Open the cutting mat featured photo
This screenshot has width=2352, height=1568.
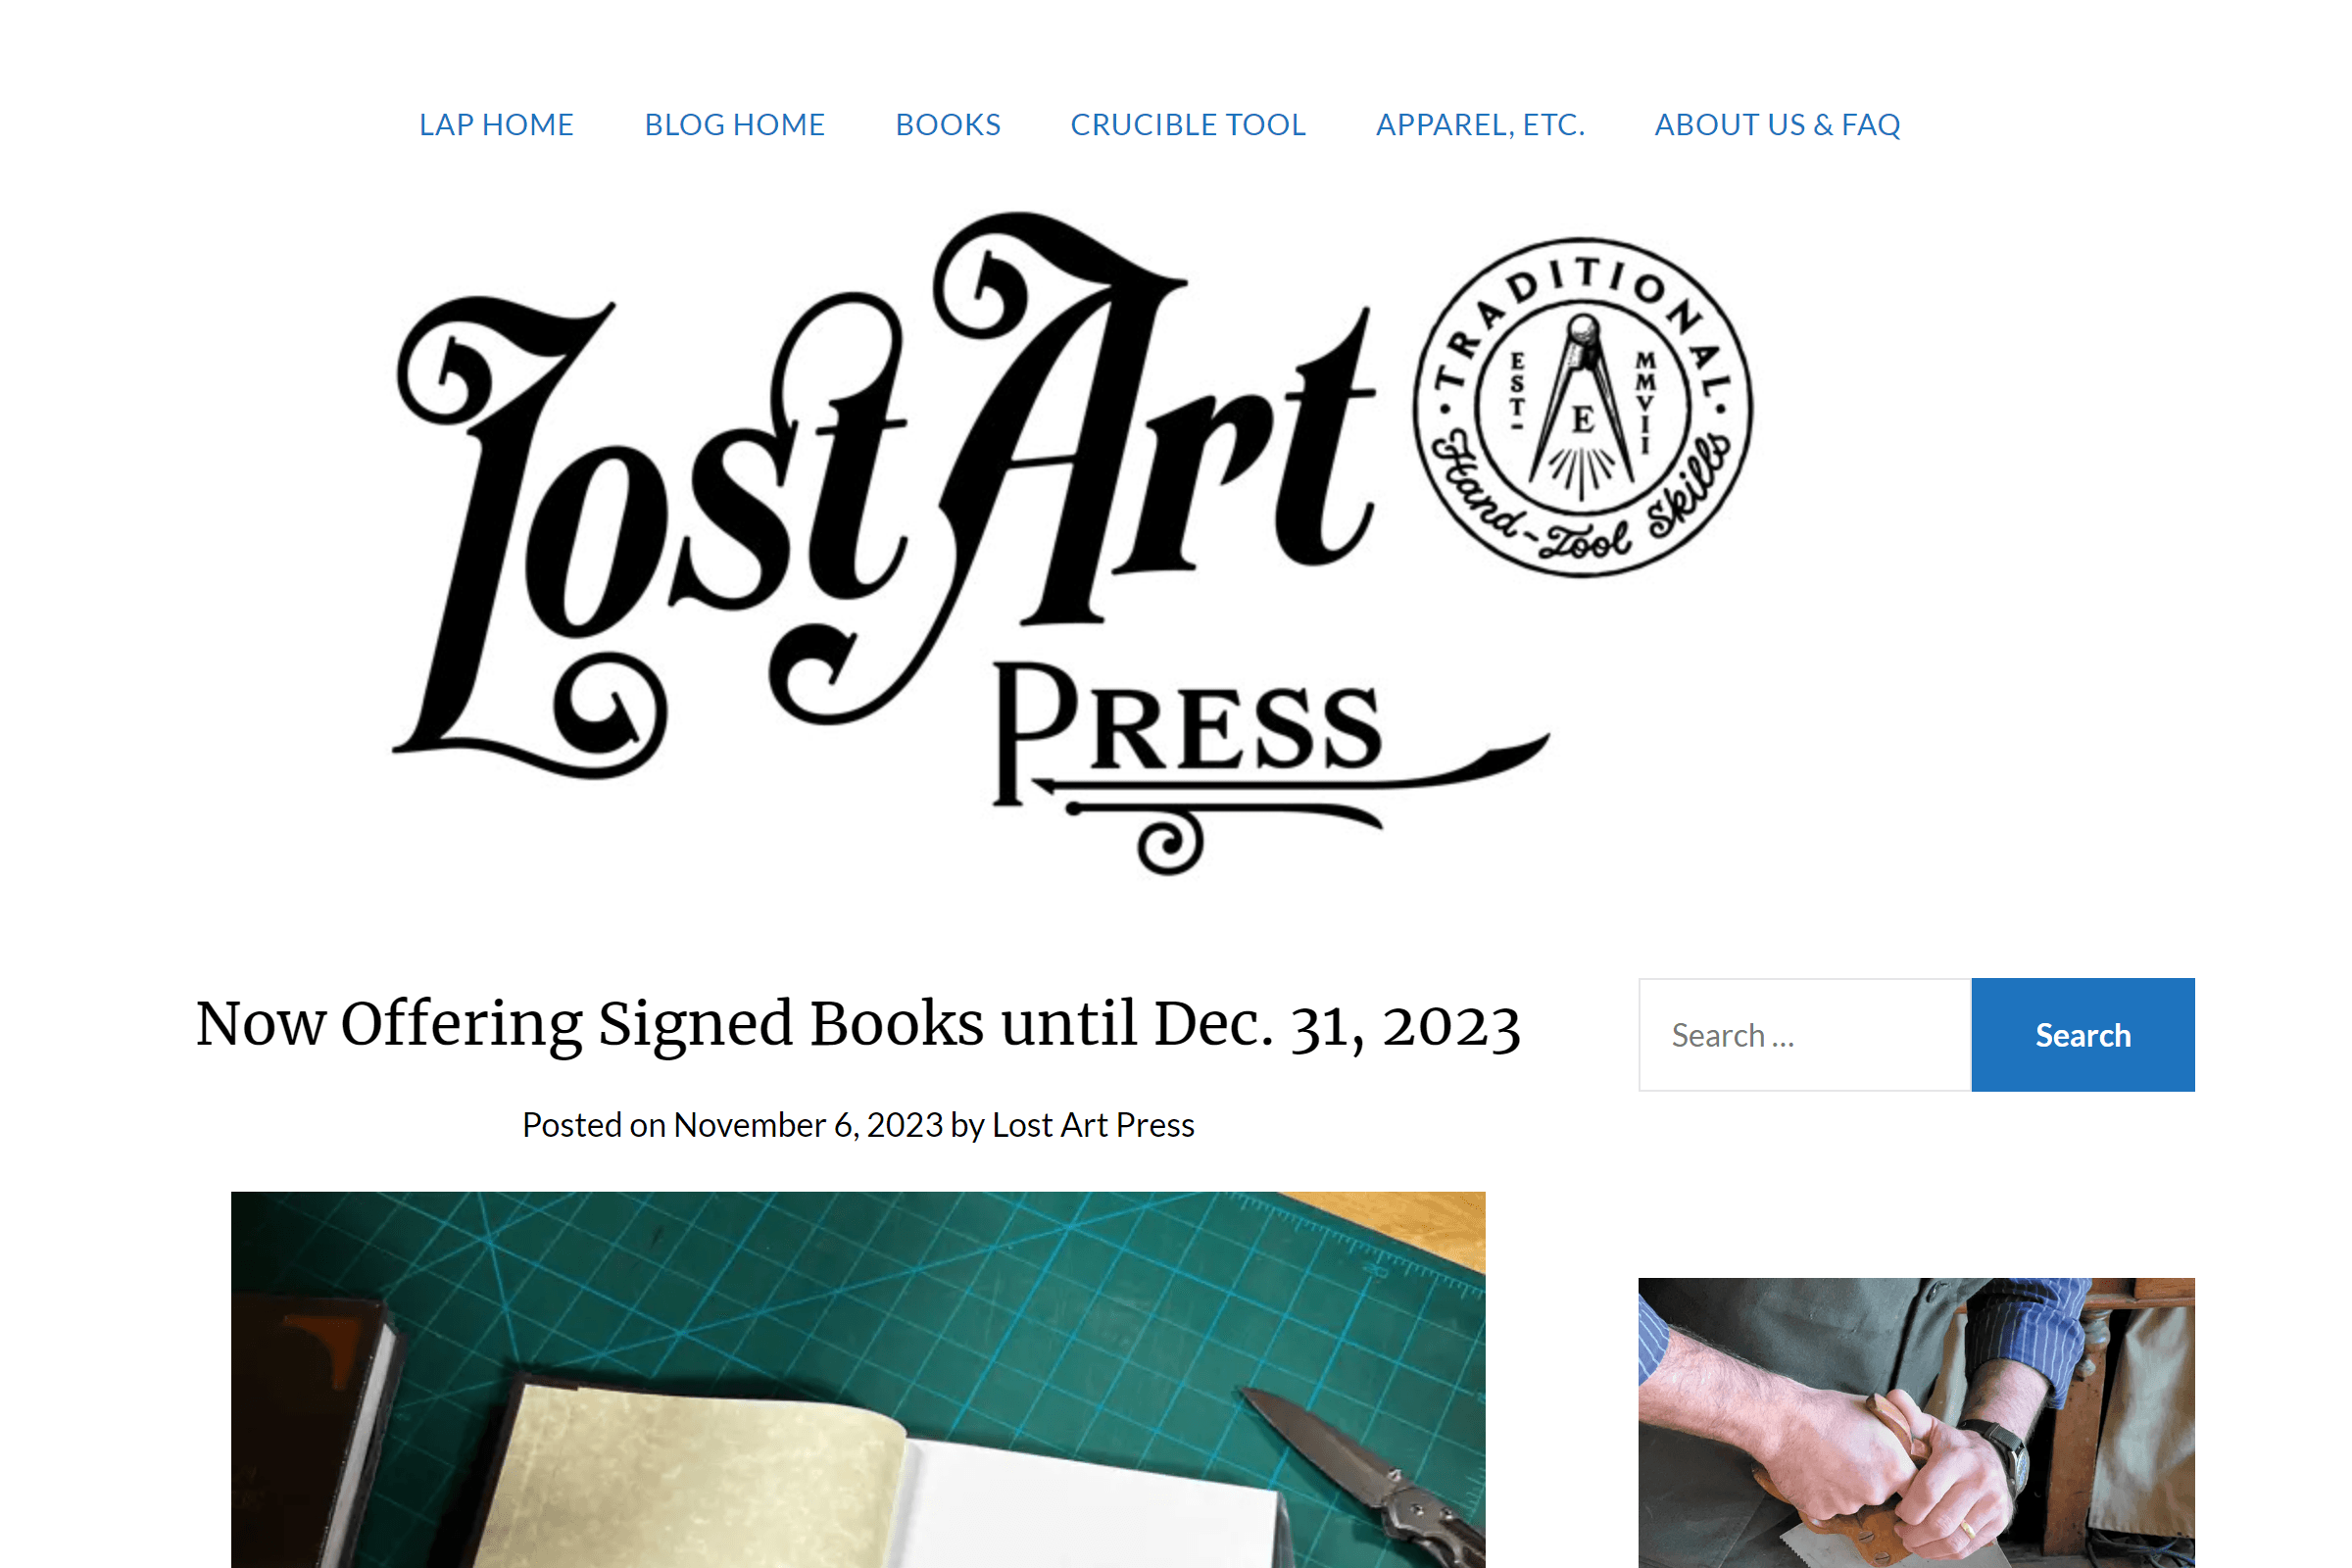point(858,1380)
